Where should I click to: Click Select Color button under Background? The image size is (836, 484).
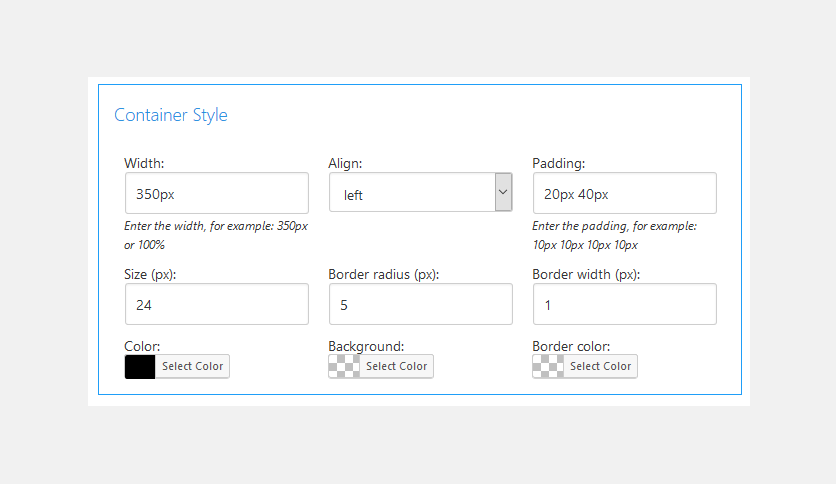tap(397, 367)
